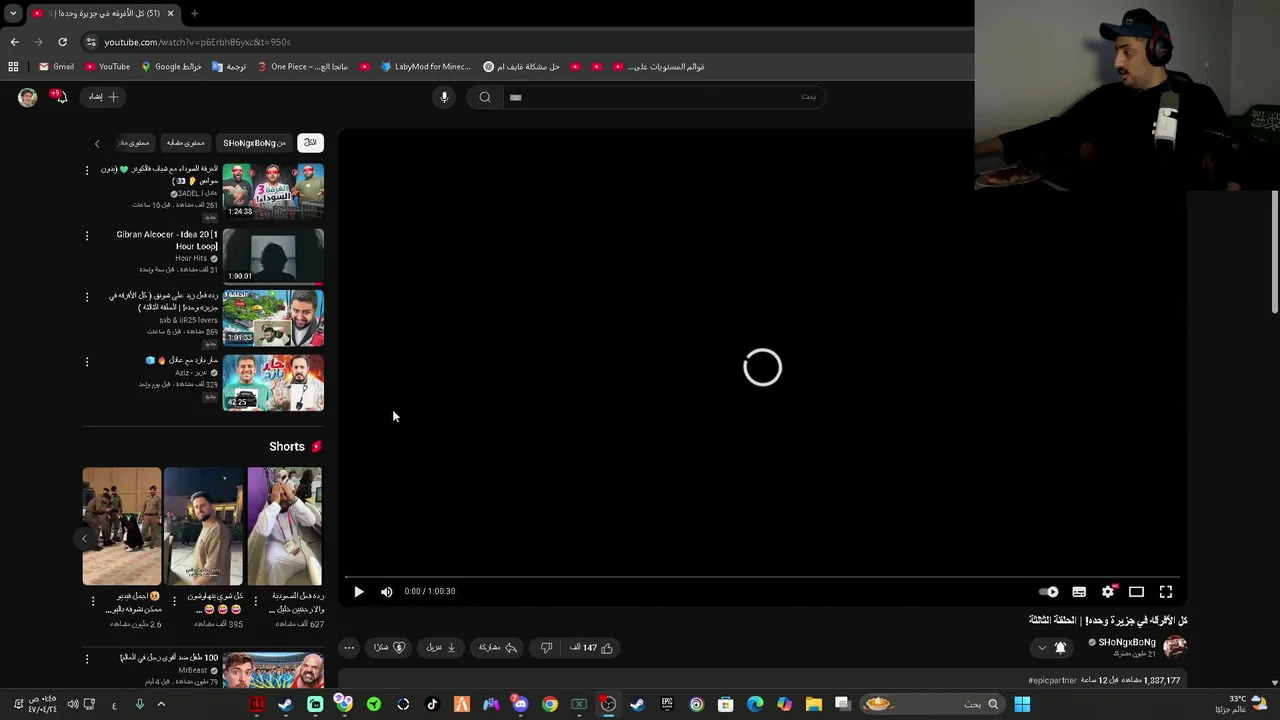Click the search magnifier button

485,97
